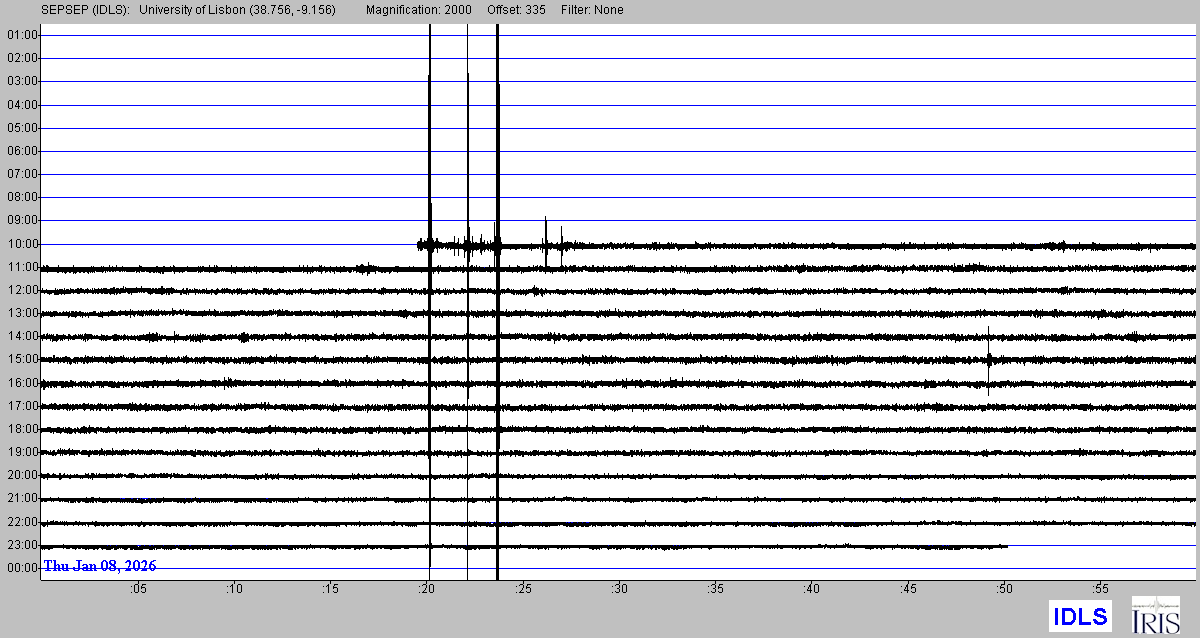Click the :20 minute axis marker
This screenshot has width=1200, height=638.
click(x=426, y=590)
